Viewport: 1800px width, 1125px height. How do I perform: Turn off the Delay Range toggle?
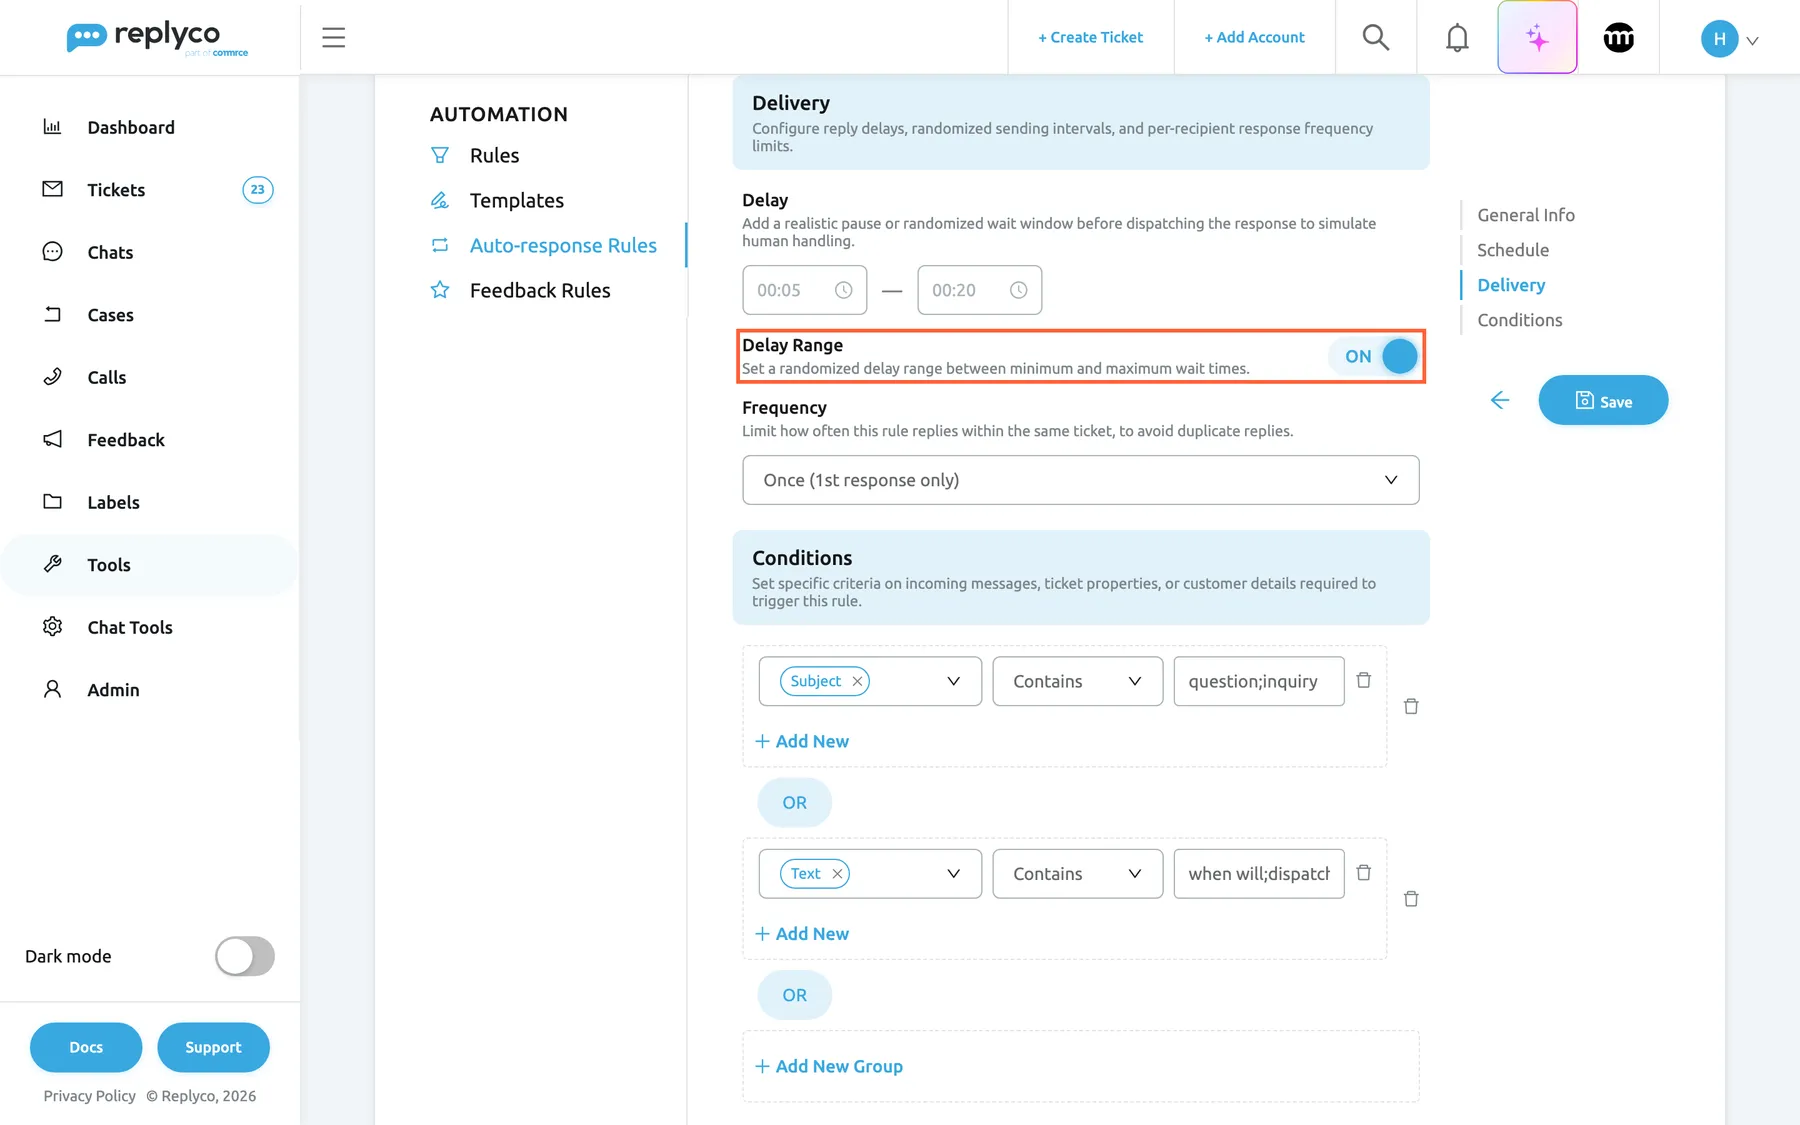point(1375,356)
